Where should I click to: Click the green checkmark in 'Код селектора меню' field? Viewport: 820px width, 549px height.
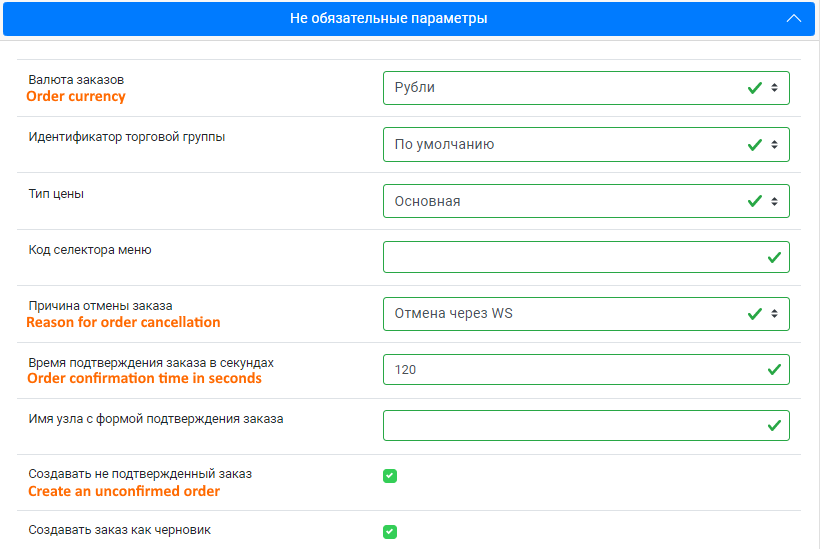click(x=775, y=257)
